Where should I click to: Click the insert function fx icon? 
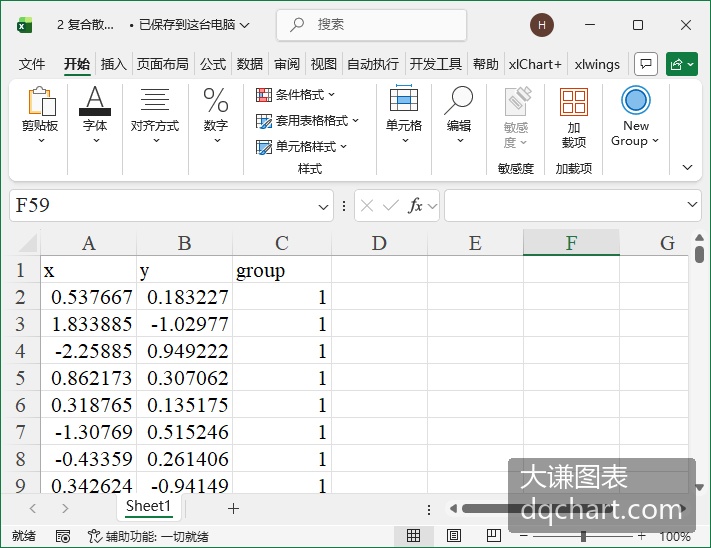click(x=415, y=206)
